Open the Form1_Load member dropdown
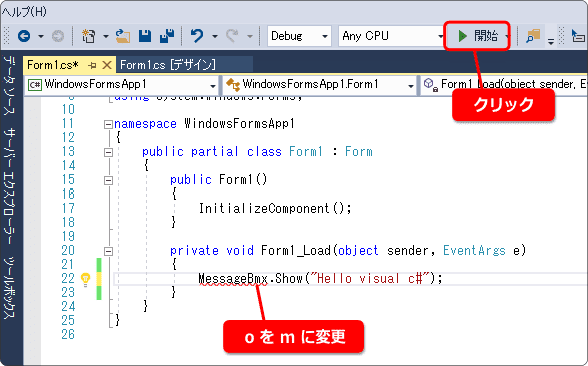Screen dimensions: 588x366 (x=504, y=85)
